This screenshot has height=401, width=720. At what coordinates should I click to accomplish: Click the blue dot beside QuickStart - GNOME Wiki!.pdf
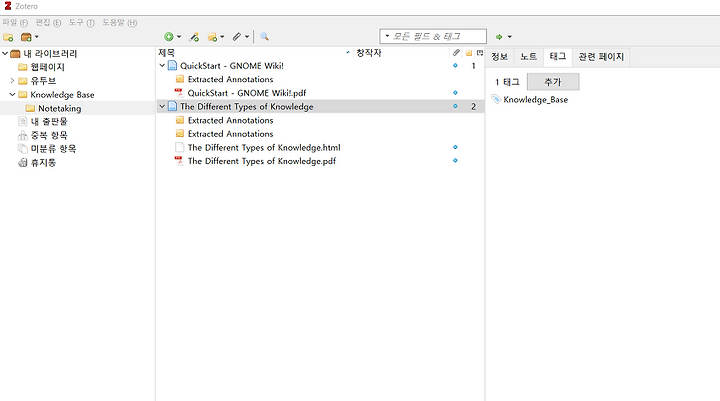[x=455, y=93]
